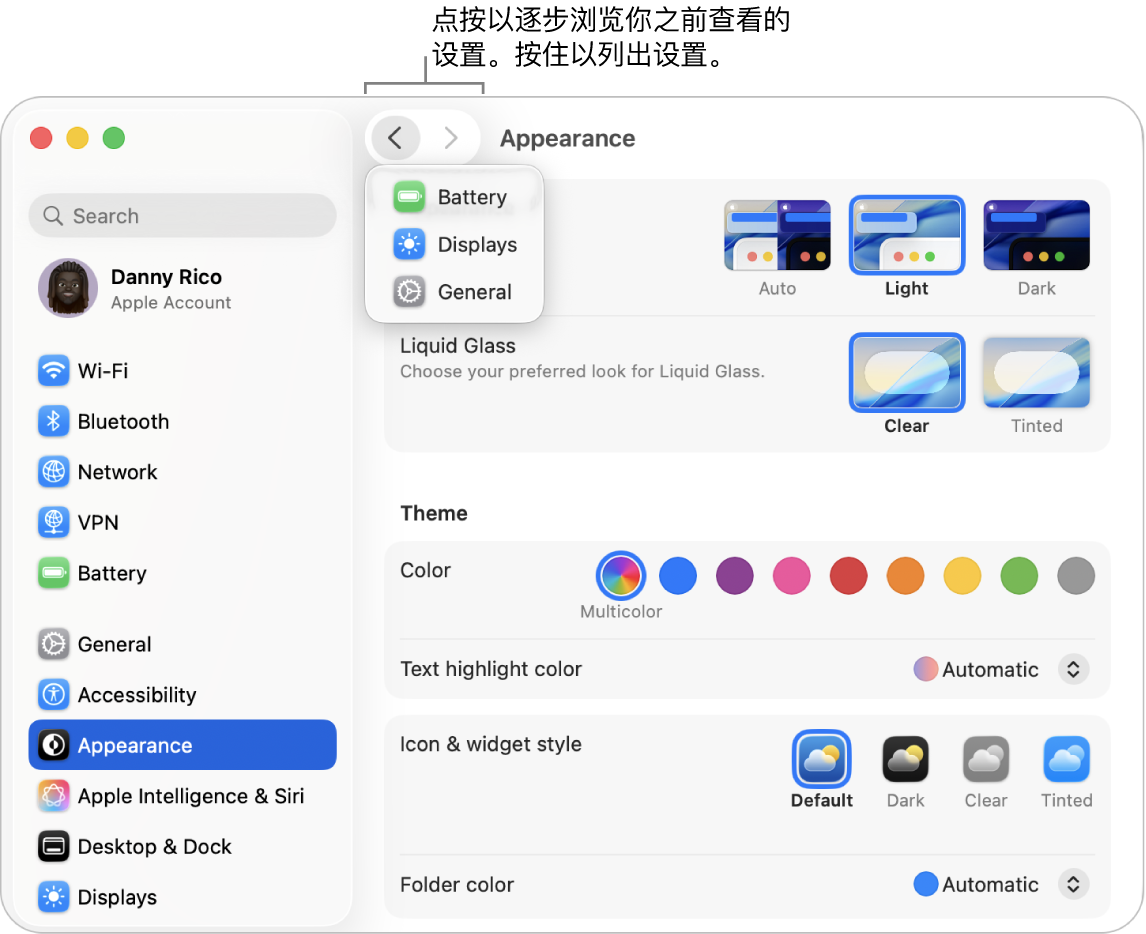Image resolution: width=1146 pixels, height=934 pixels.
Task: Select the purple theme color
Action: click(735, 575)
